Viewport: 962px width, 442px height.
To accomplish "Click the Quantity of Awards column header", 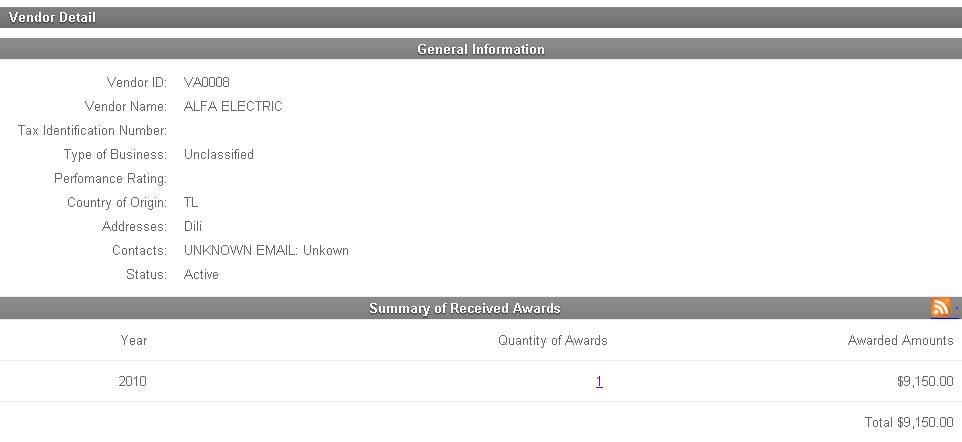I will pos(552,341).
